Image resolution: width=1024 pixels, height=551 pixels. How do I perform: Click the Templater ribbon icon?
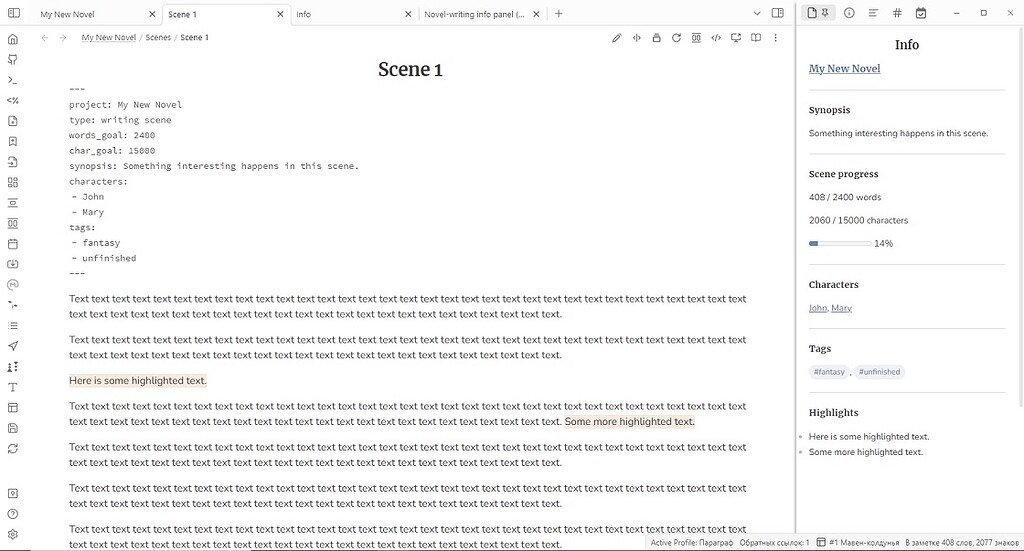12,101
